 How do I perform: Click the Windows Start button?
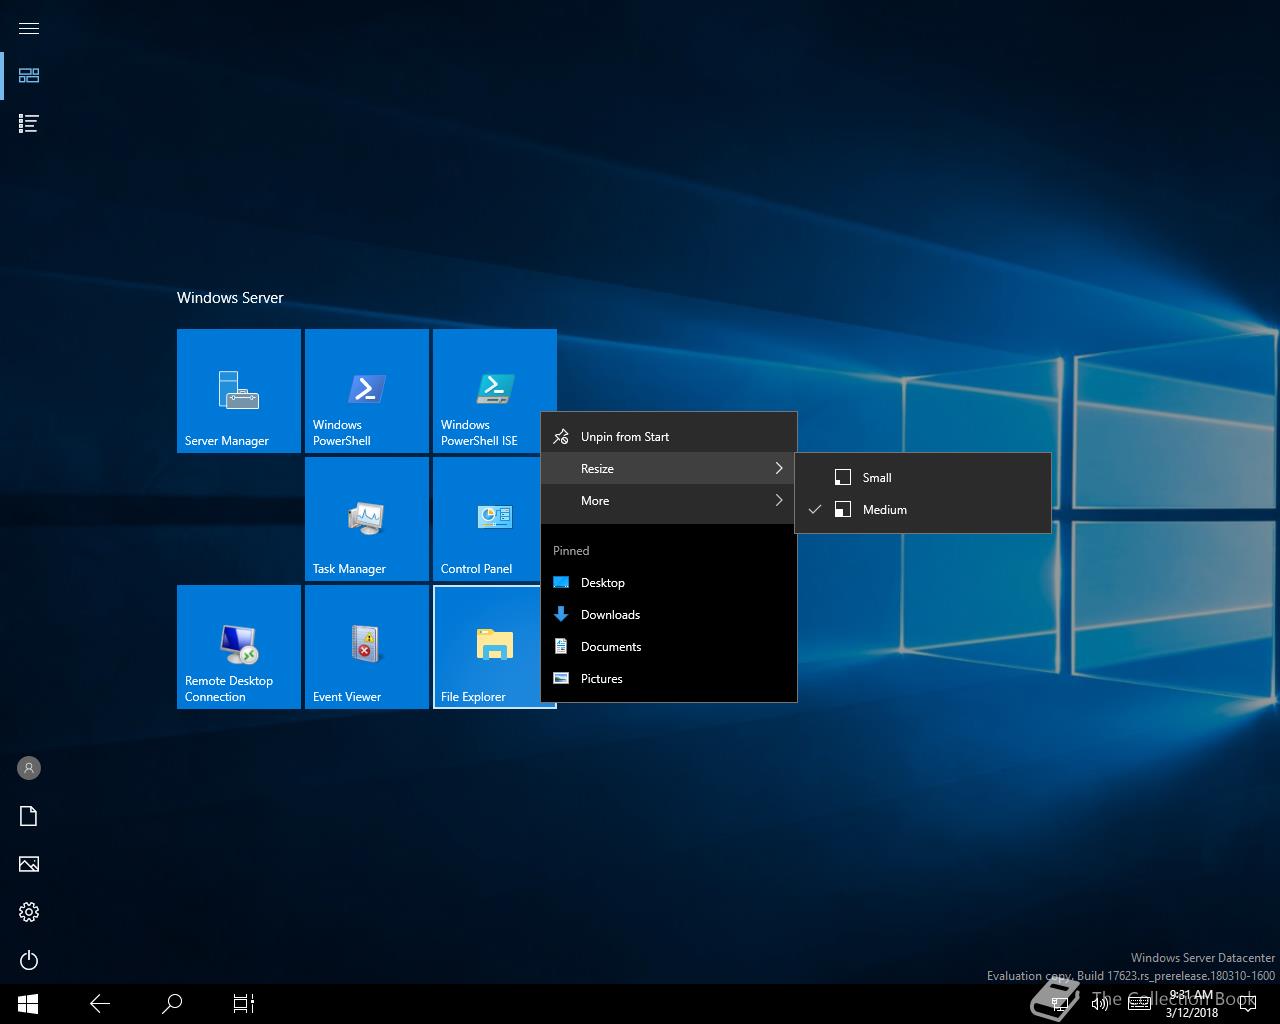(x=28, y=1004)
